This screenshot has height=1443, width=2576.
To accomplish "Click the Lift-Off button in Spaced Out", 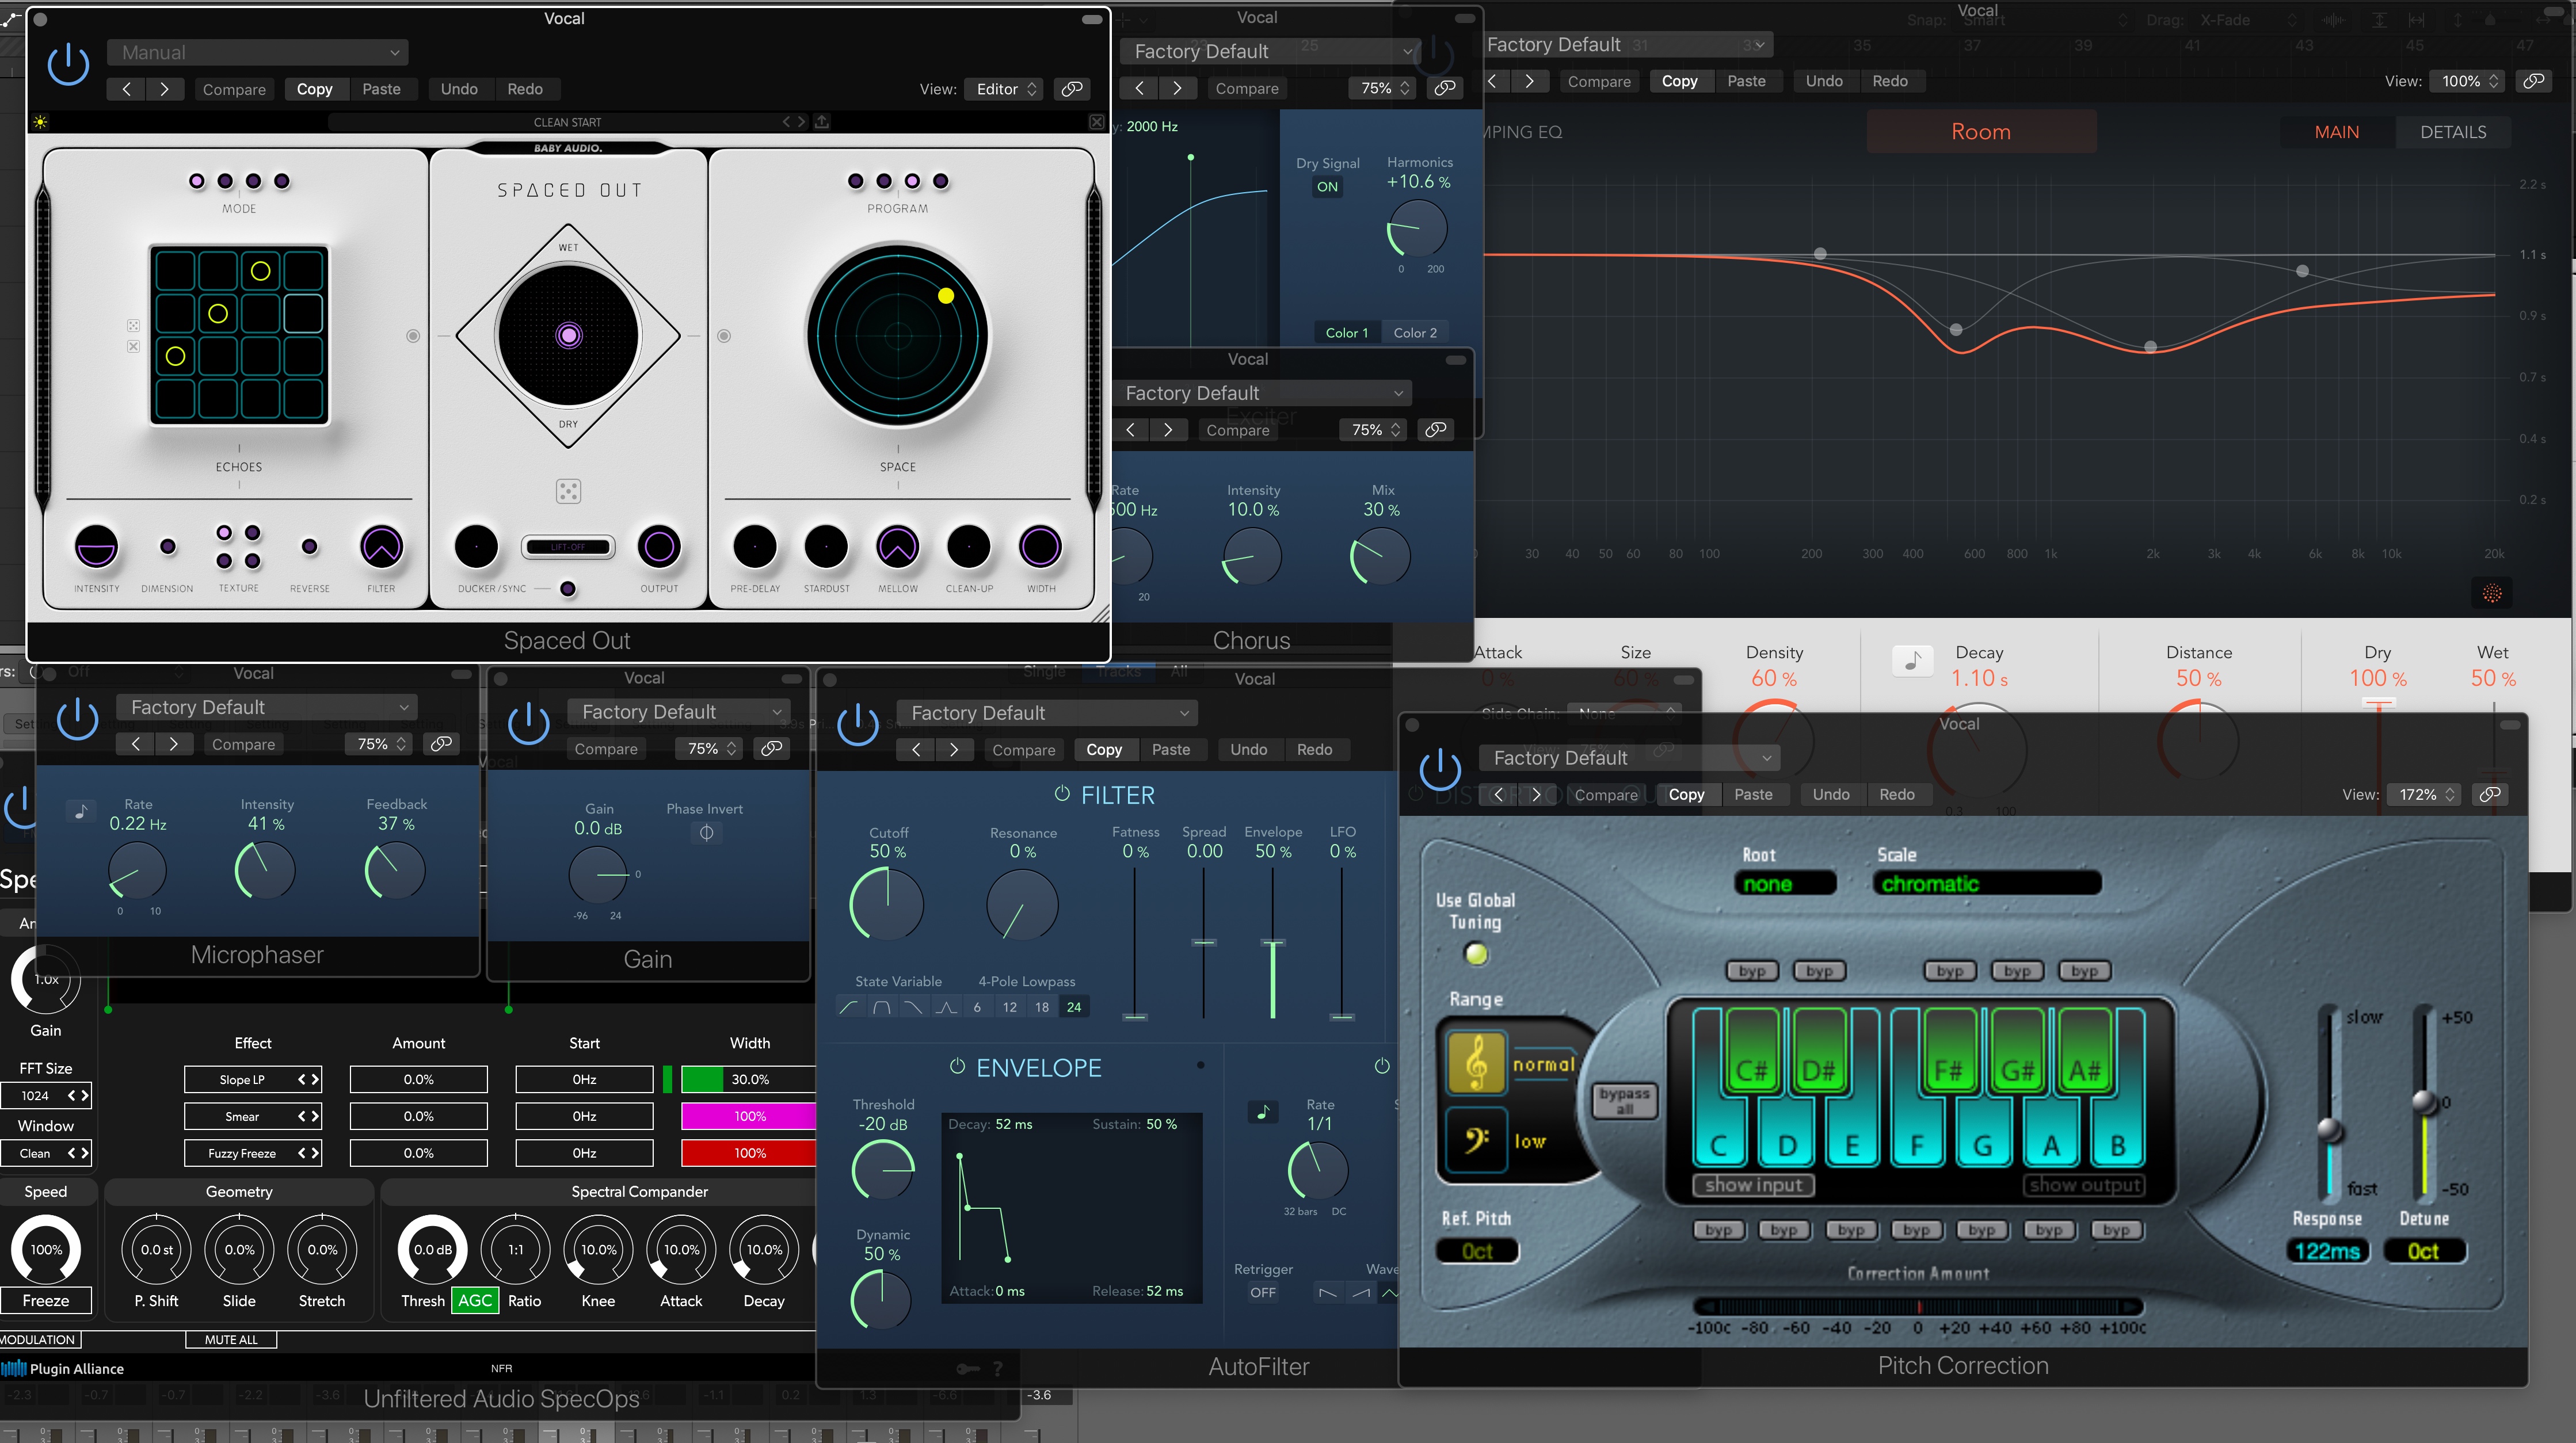I will coord(568,547).
